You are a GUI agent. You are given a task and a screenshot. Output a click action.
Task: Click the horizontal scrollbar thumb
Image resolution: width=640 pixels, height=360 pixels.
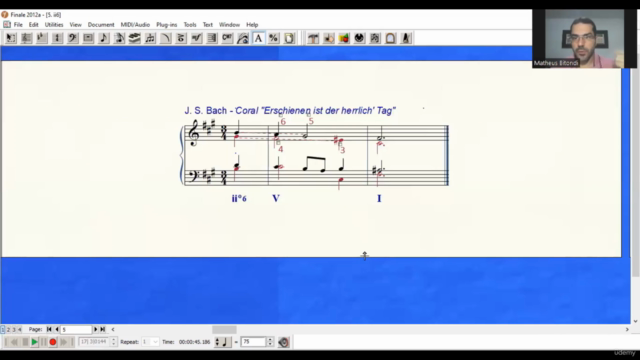[224, 329]
